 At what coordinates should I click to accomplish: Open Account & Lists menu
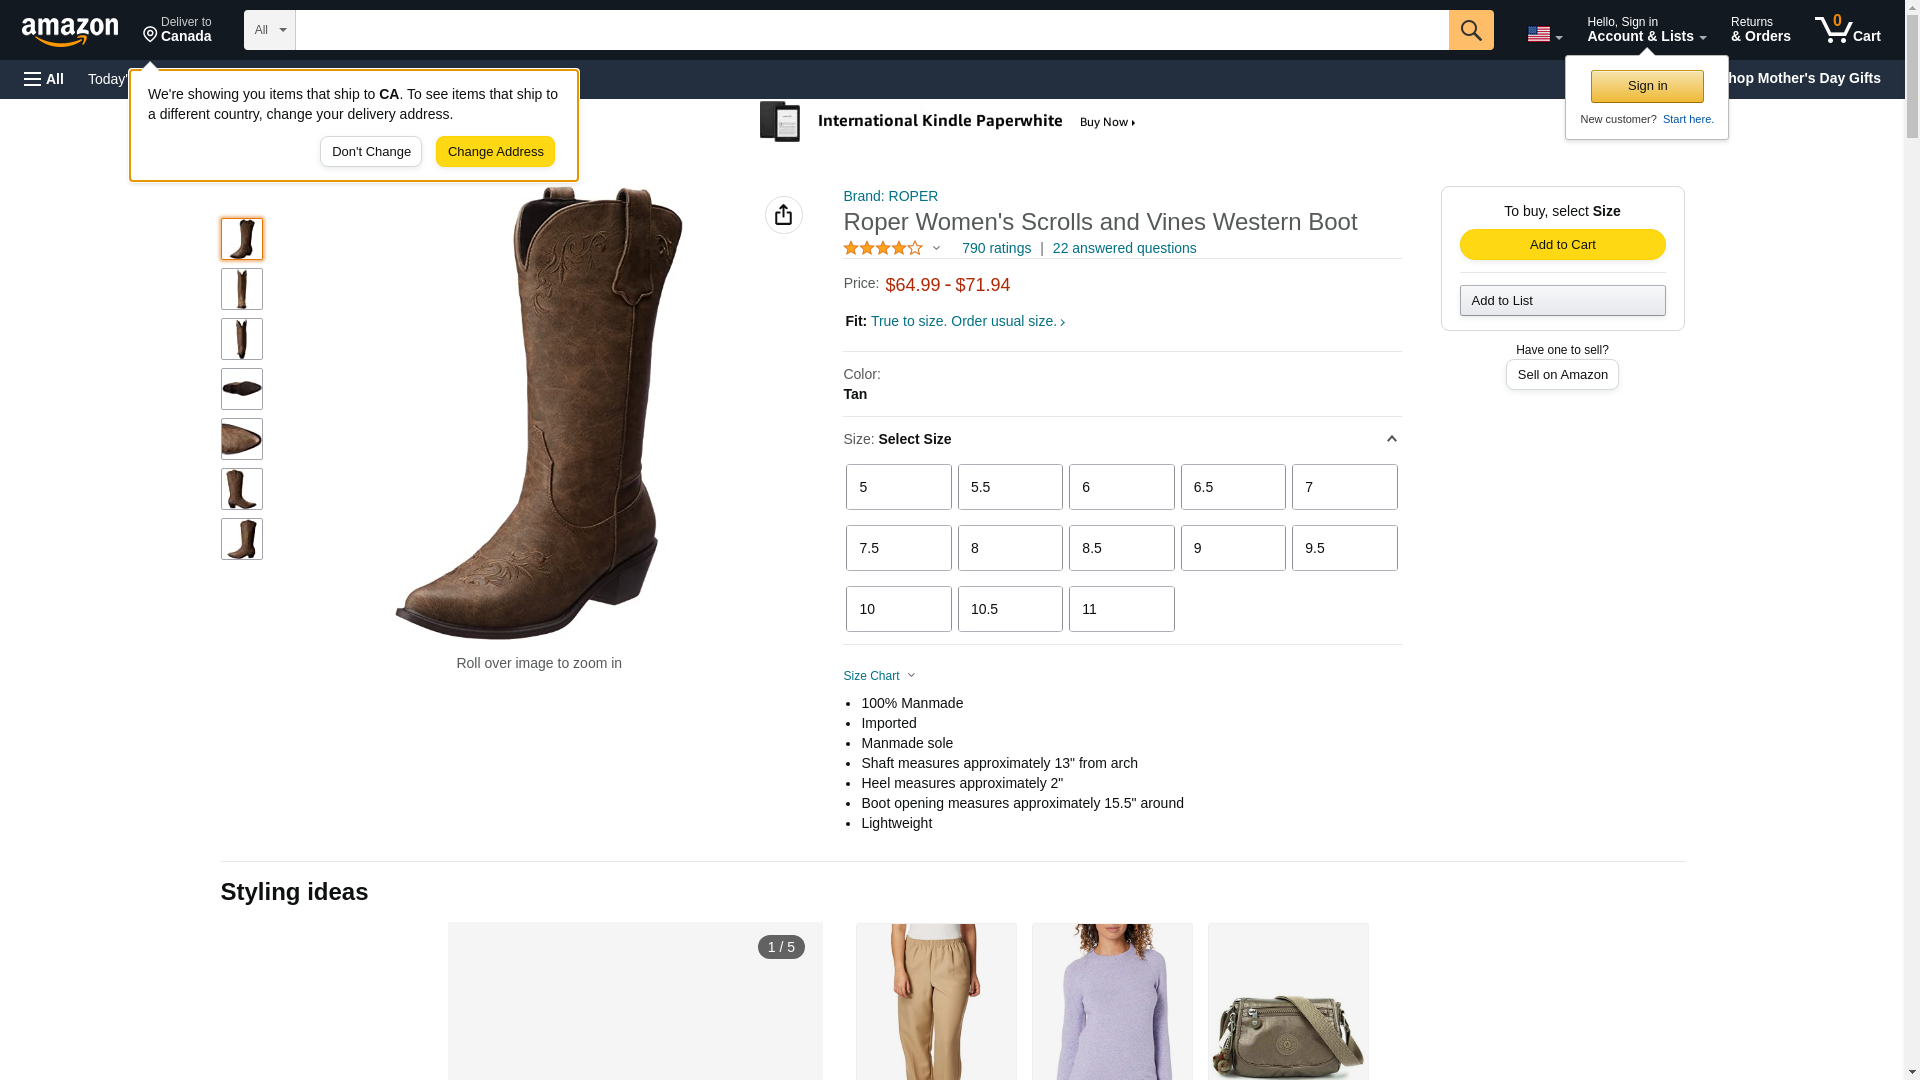coord(1645,30)
